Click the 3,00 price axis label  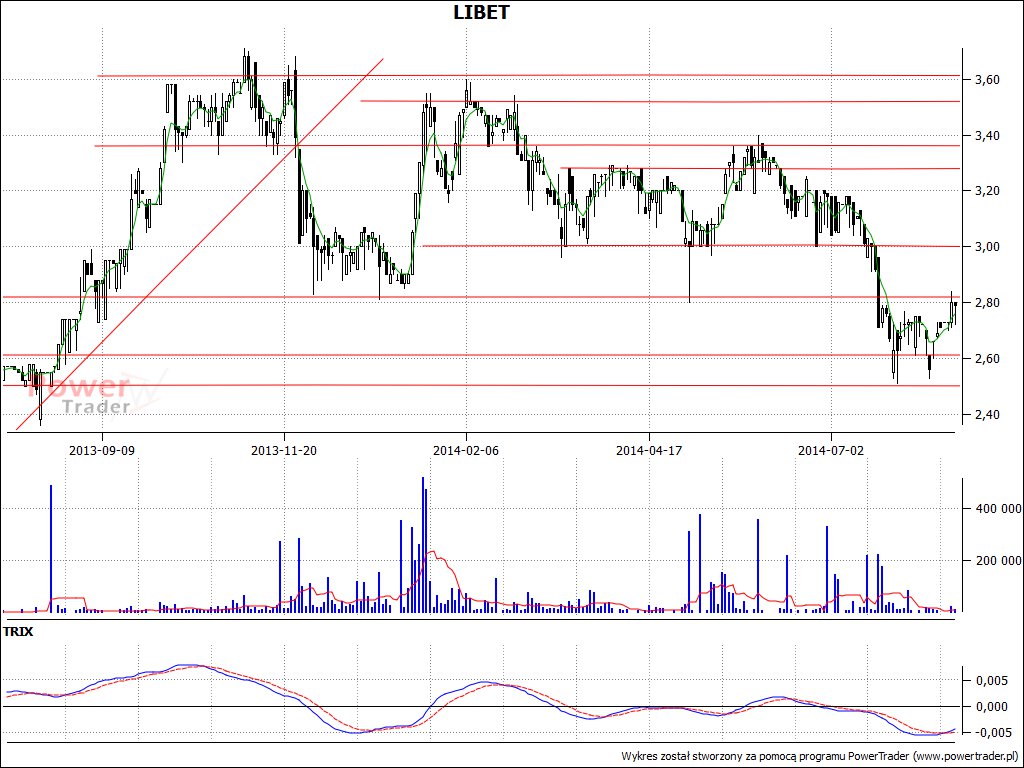(986, 247)
